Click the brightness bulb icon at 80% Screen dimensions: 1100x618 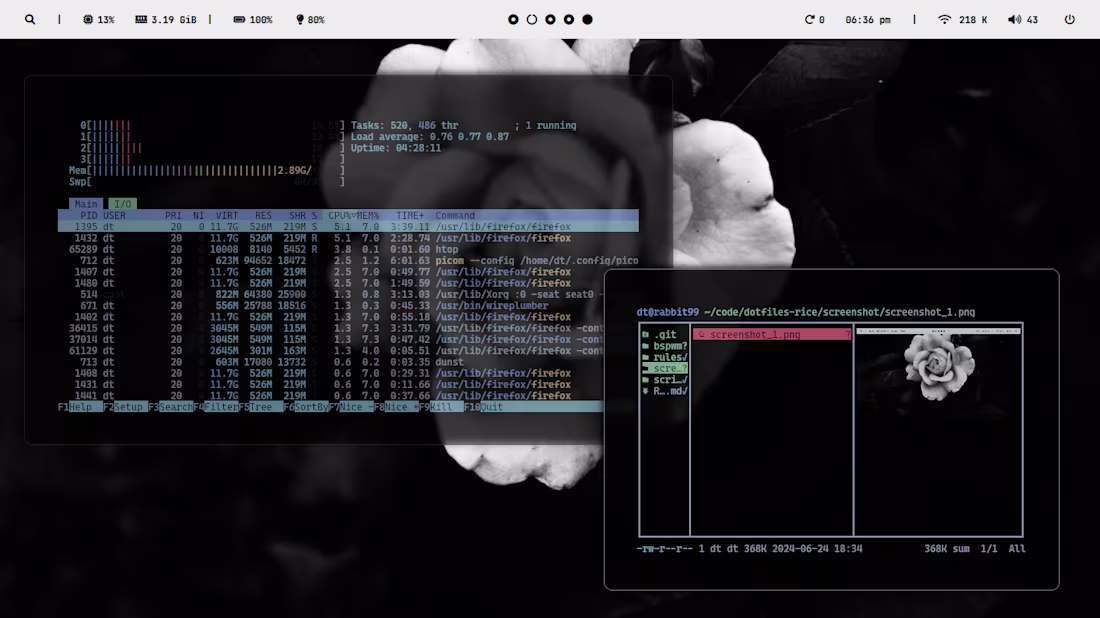(298, 18)
